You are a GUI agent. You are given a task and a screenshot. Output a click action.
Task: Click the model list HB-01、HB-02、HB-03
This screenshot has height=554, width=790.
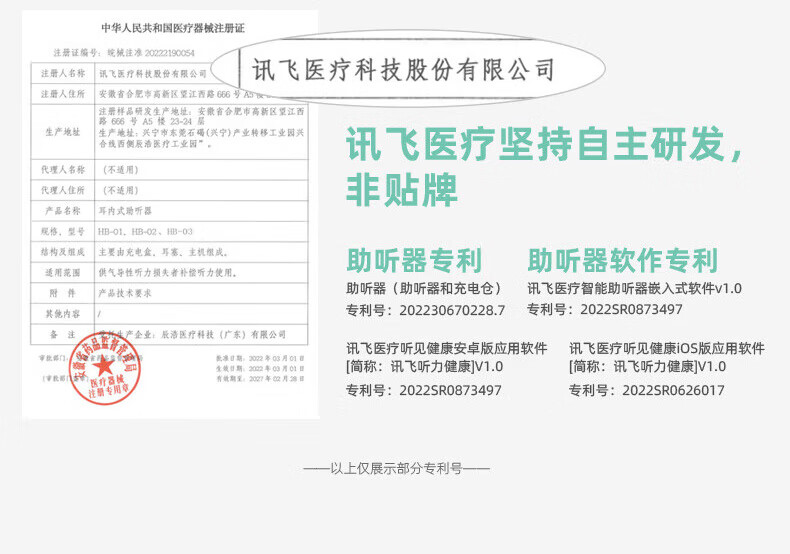point(146,232)
